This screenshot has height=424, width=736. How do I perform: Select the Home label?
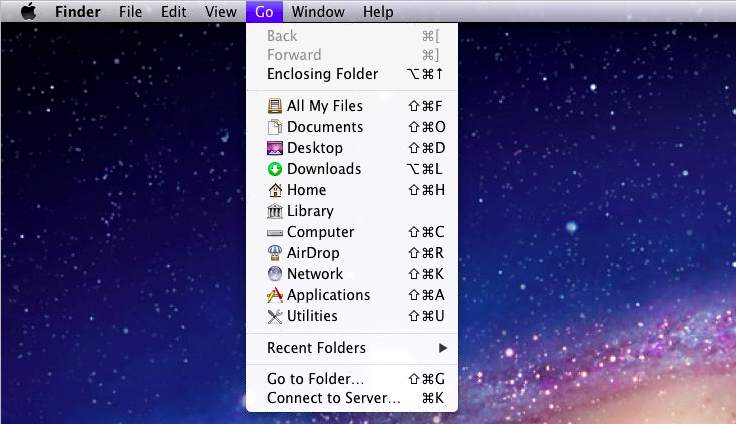tap(307, 190)
